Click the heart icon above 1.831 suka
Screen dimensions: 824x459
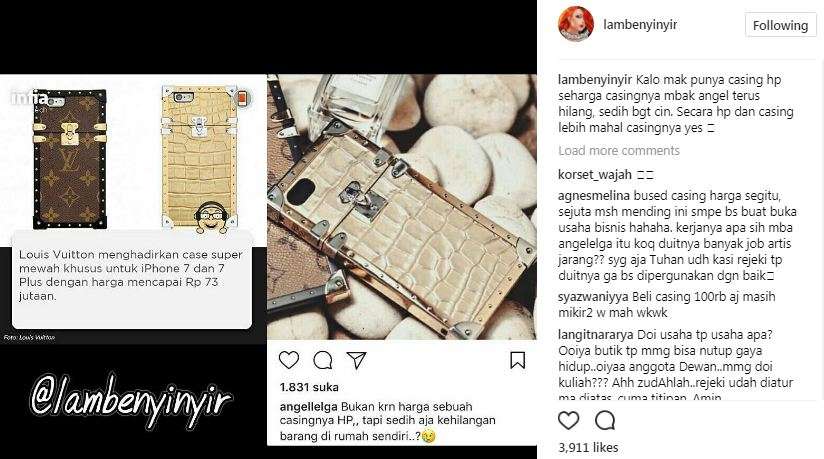click(289, 360)
